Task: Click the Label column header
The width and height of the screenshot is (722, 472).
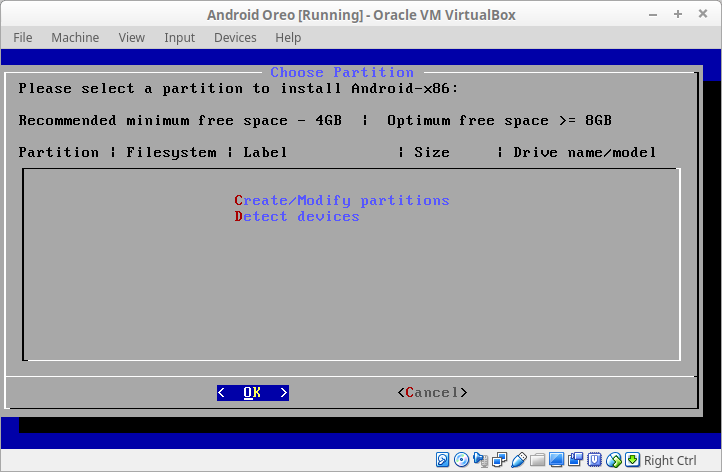Action: (265, 152)
